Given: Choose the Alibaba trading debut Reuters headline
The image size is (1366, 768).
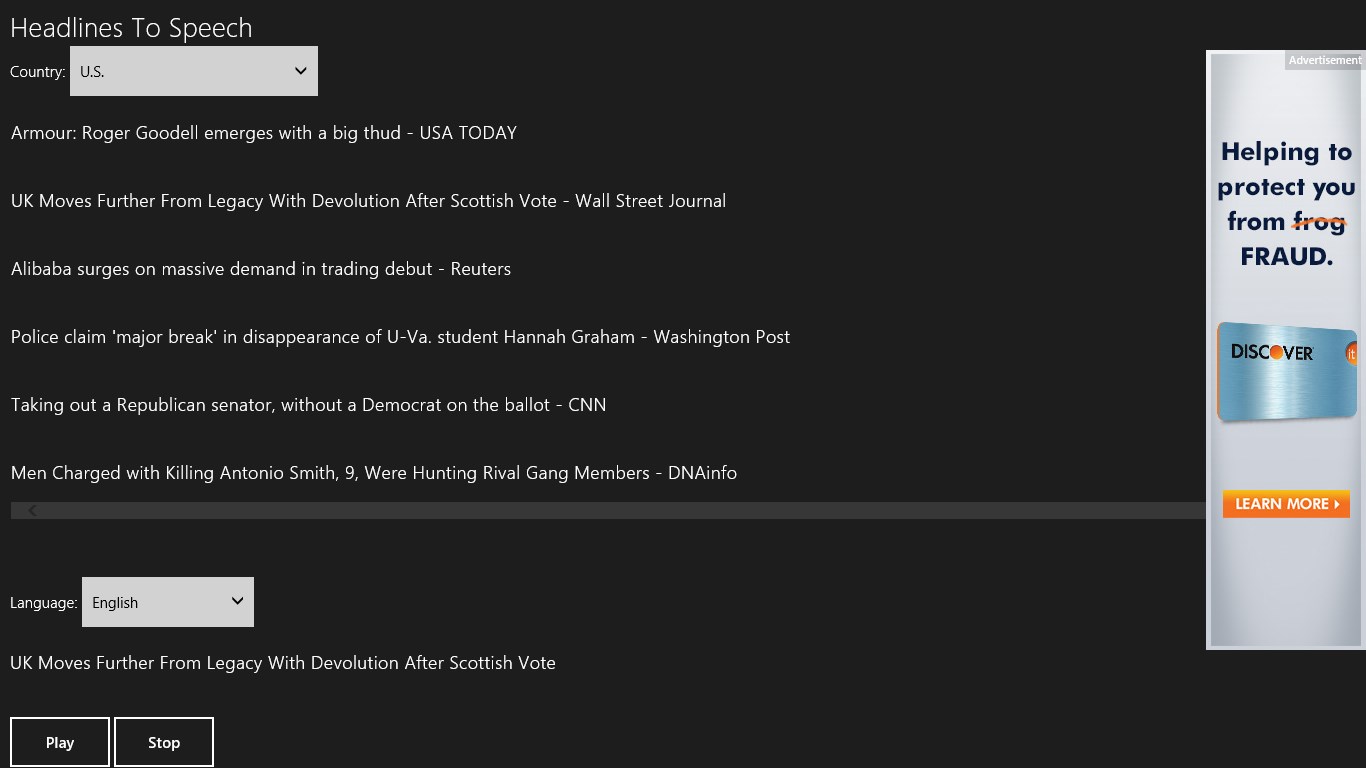Looking at the screenshot, I should (261, 269).
